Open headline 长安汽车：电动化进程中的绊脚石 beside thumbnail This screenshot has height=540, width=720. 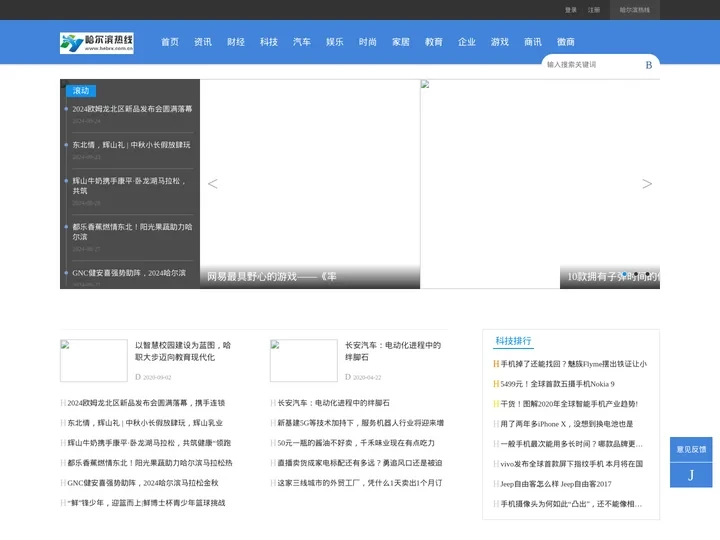[x=393, y=351]
